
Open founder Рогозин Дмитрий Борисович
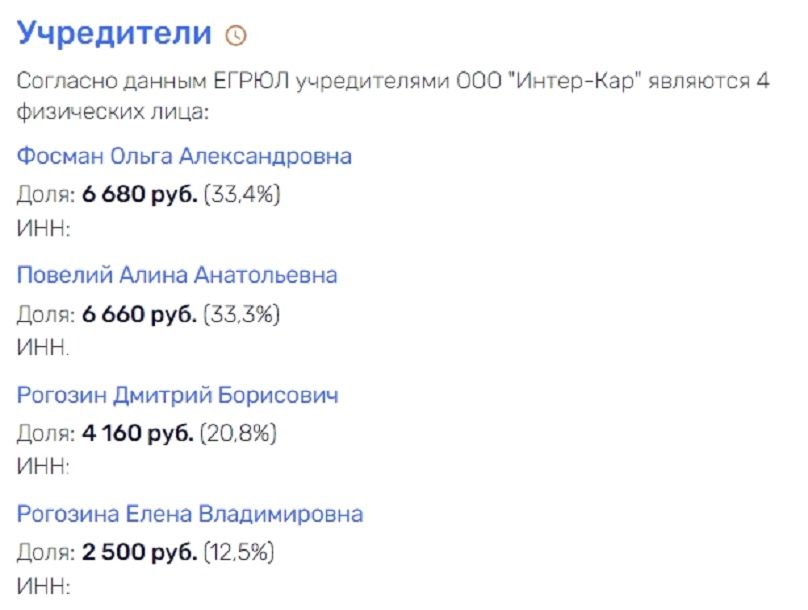(178, 395)
